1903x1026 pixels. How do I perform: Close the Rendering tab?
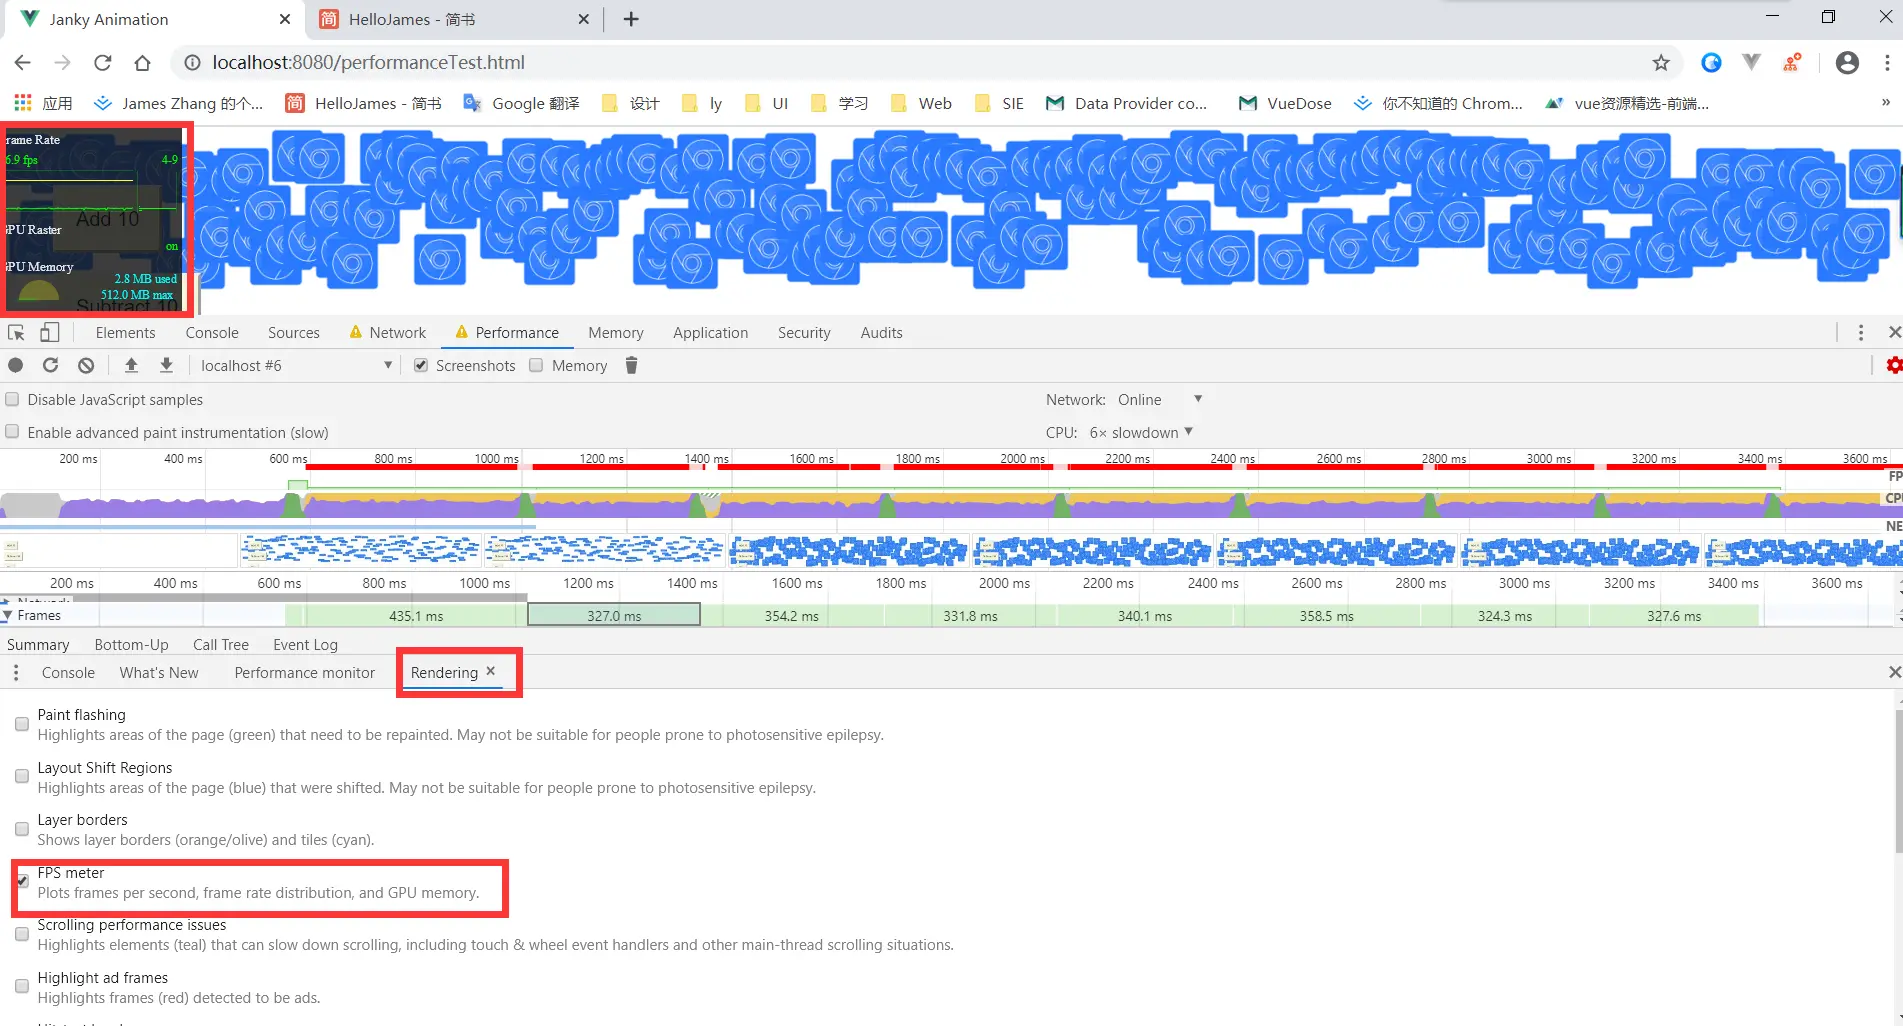tap(491, 671)
